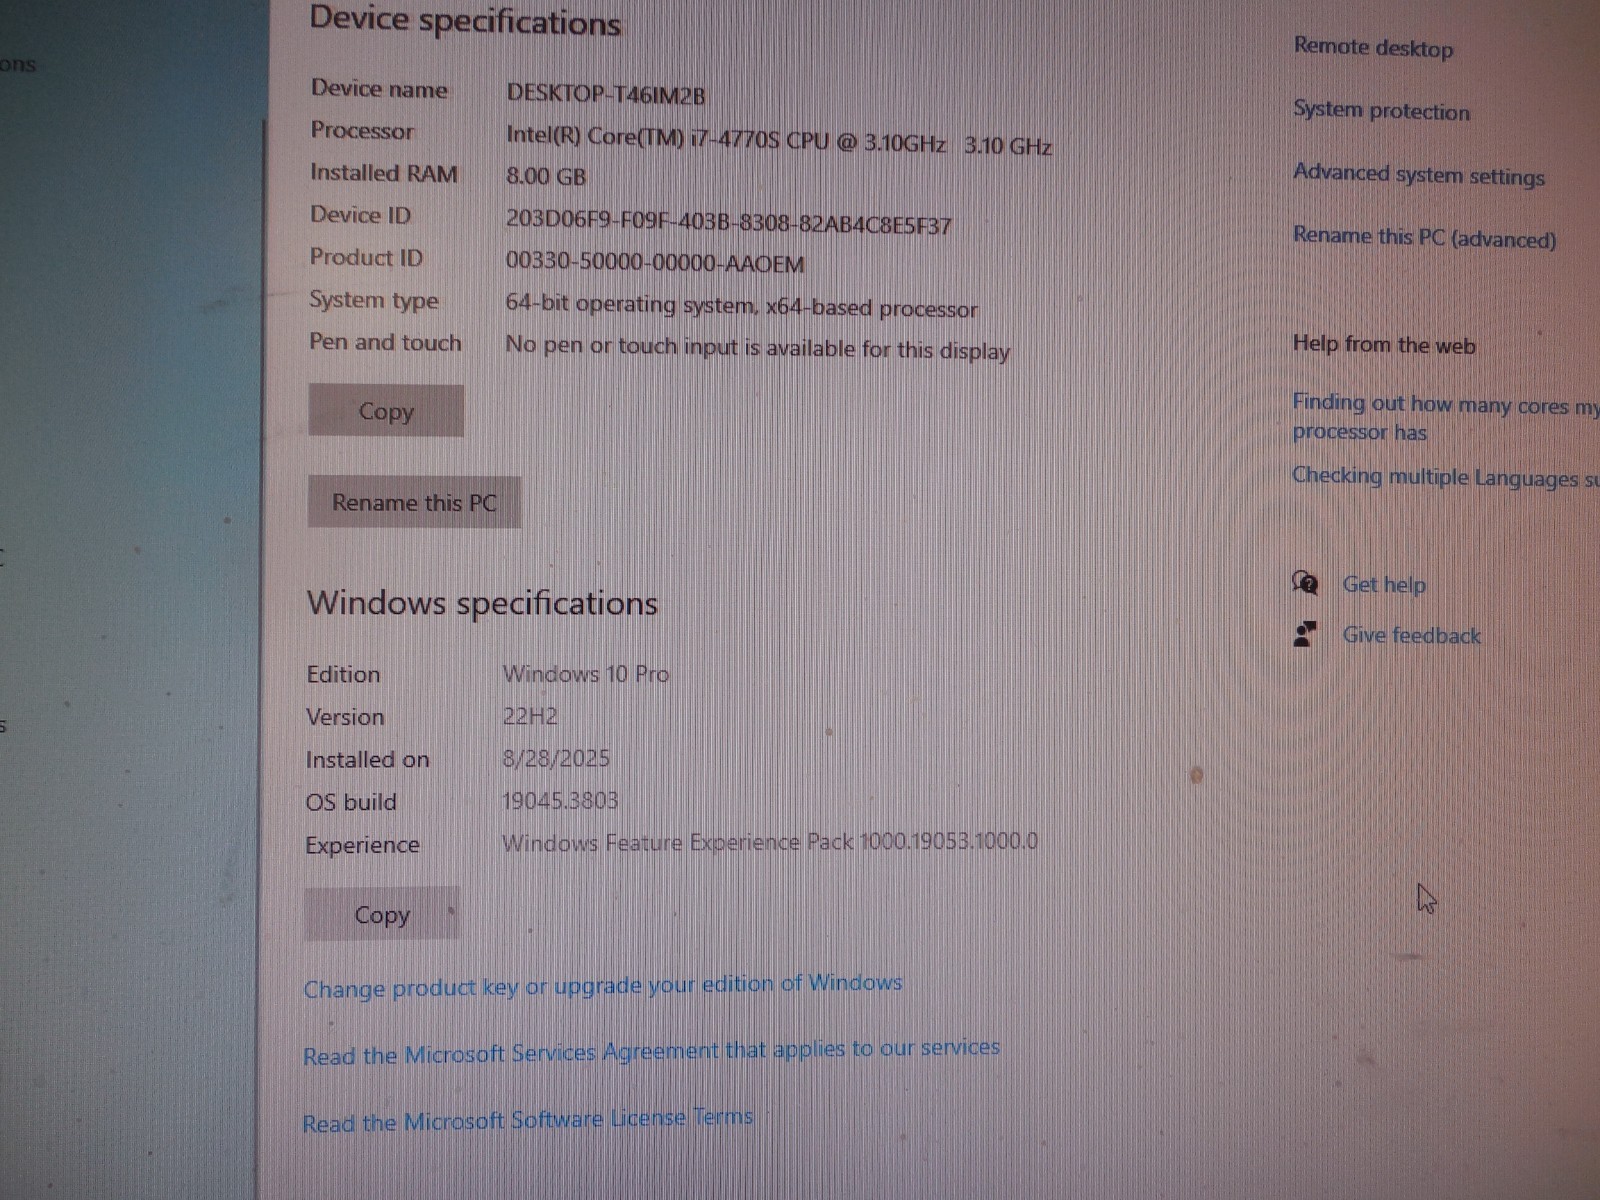Select the Device ID value 203D06F9
Screen dimensions: 1600x1200
coord(728,223)
